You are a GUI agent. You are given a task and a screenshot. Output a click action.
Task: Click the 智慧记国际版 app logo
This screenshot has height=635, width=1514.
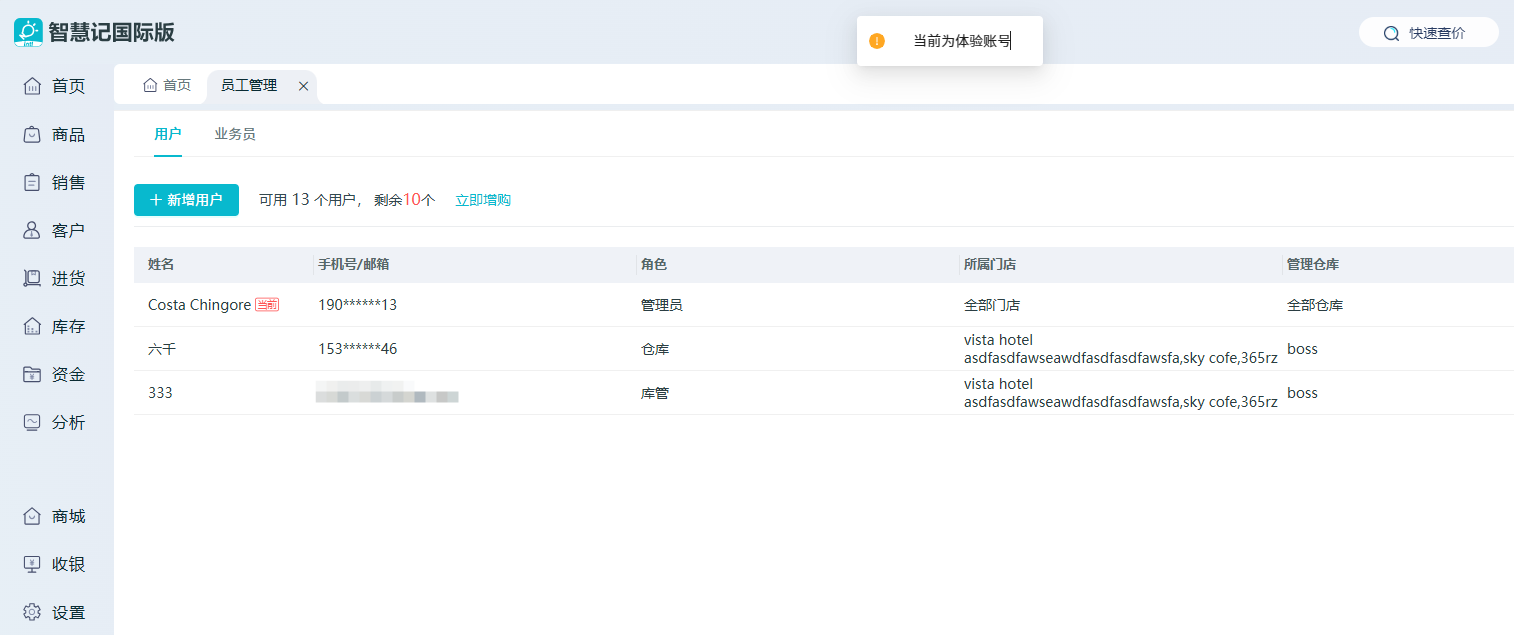pyautogui.click(x=28, y=32)
